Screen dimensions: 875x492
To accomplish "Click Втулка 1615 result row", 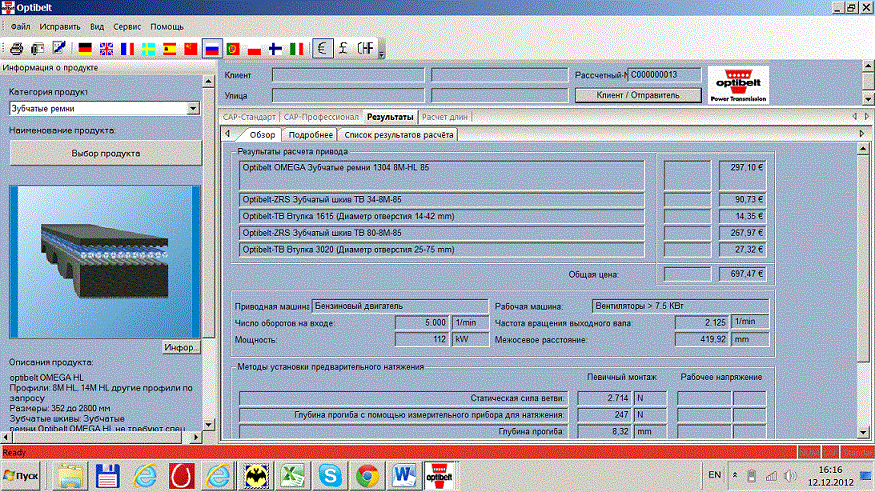I will pyautogui.click(x=441, y=216).
